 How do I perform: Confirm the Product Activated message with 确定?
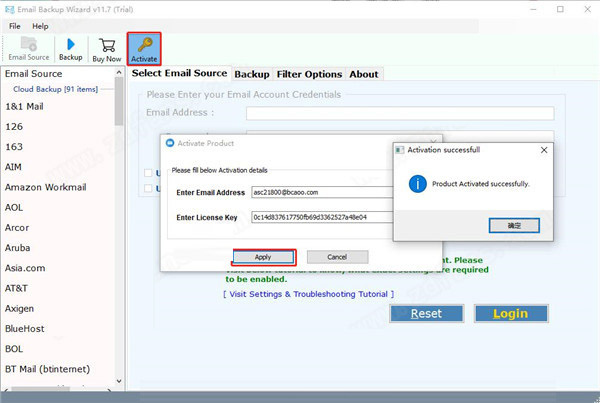(x=514, y=226)
